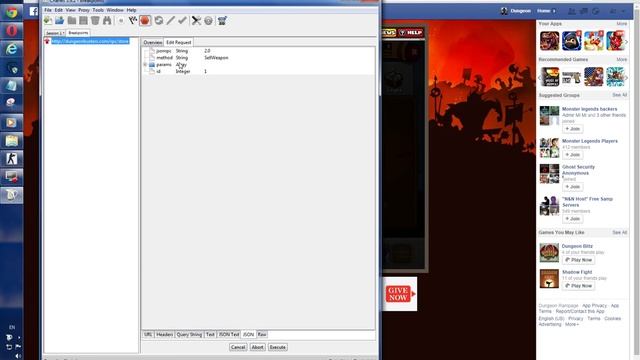Launch Opera from the taskbar
The image size is (640, 360).
pos(11,31)
